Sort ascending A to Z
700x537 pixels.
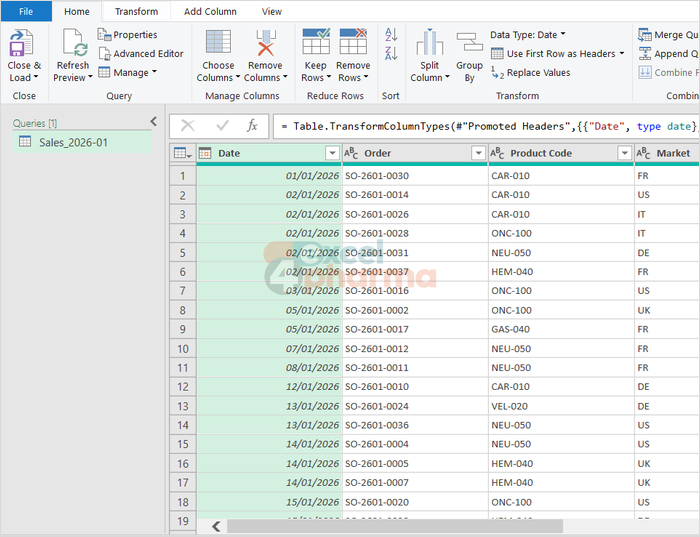pos(391,34)
